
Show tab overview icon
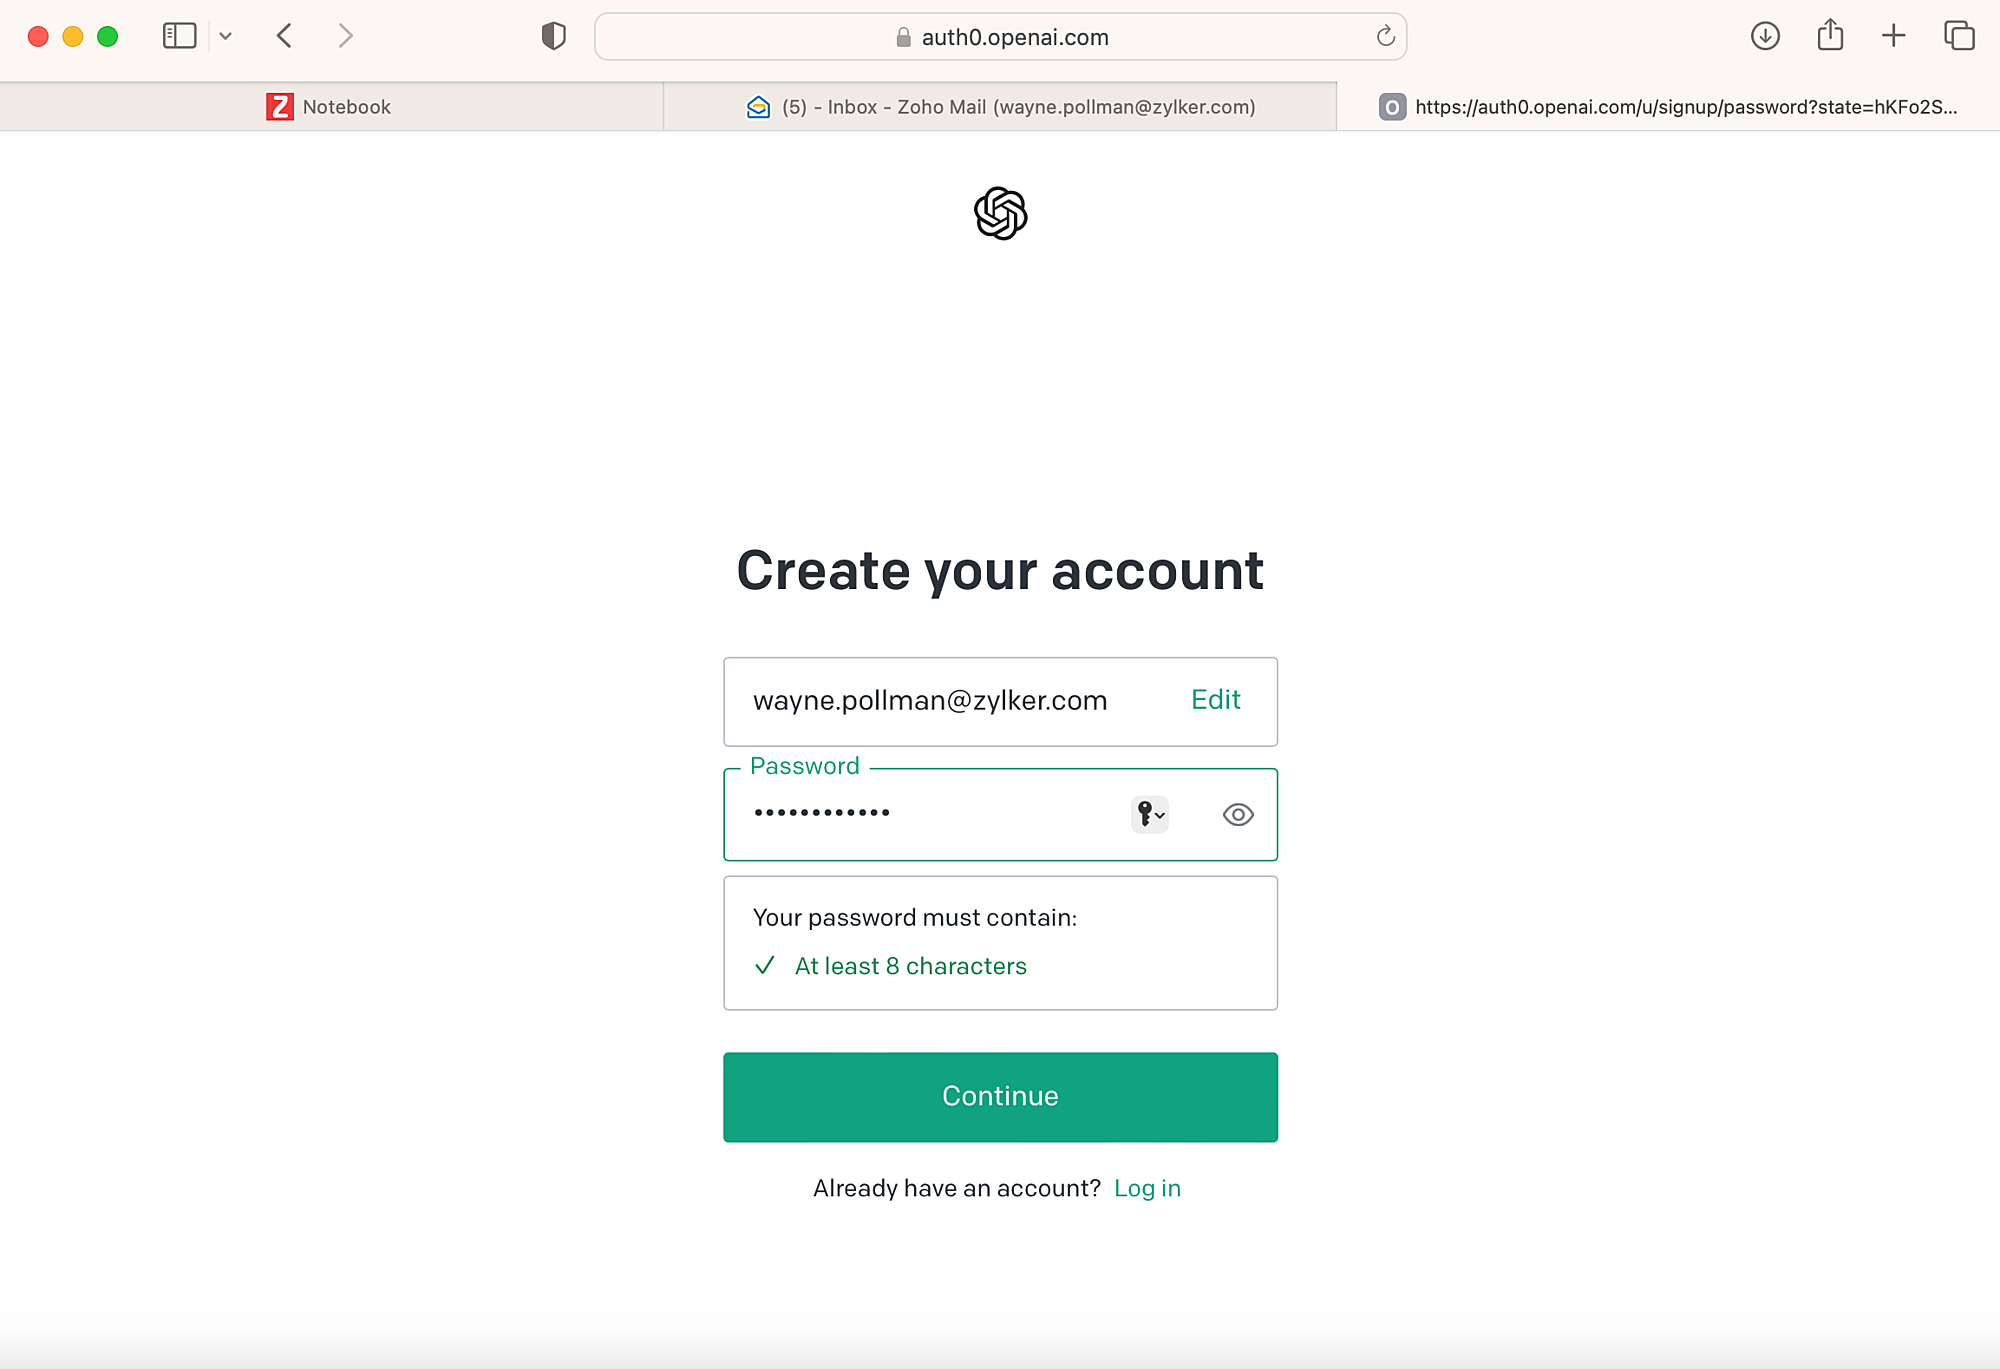click(1959, 36)
